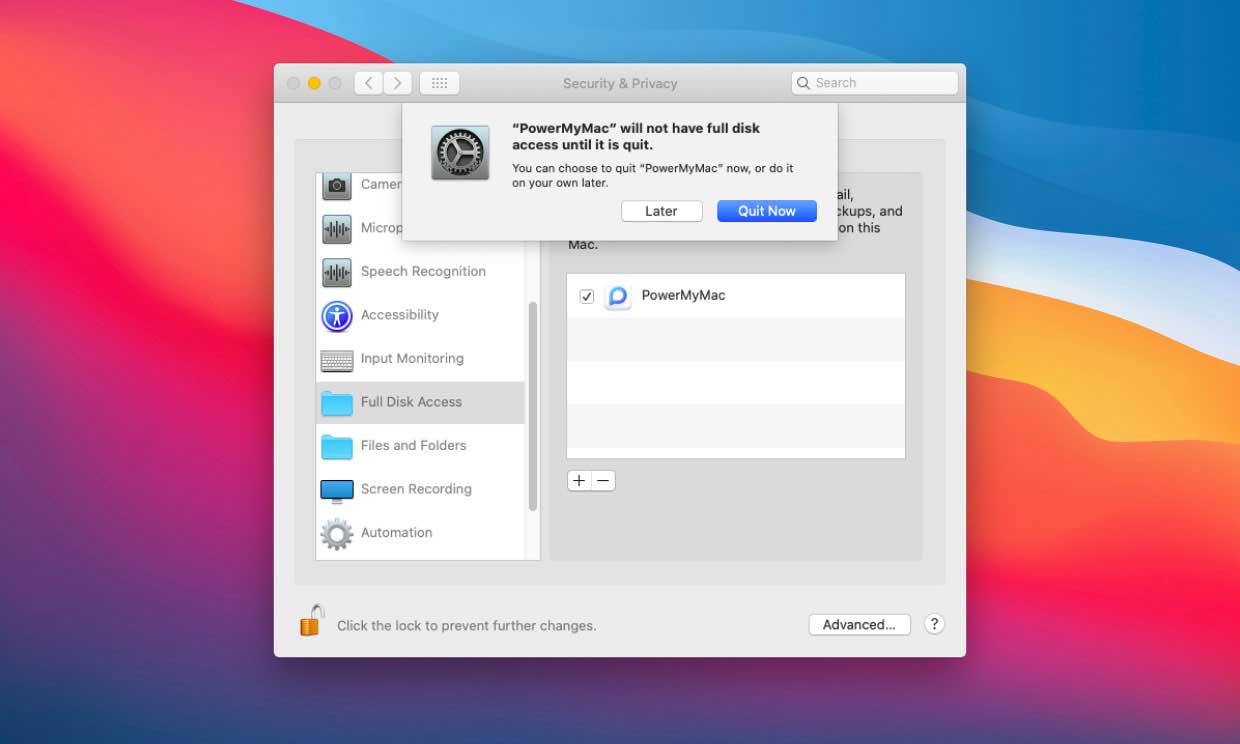Select the PowerMyMac name text

(x=683, y=295)
